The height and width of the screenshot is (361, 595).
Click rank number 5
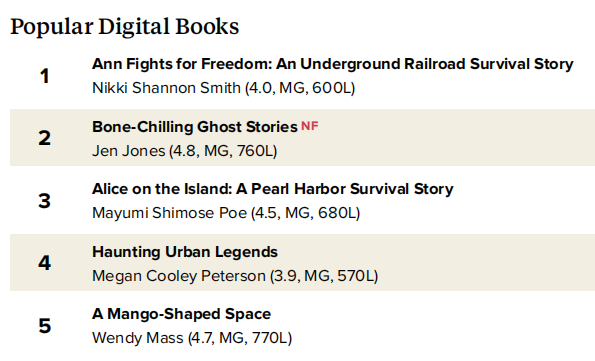point(44,326)
